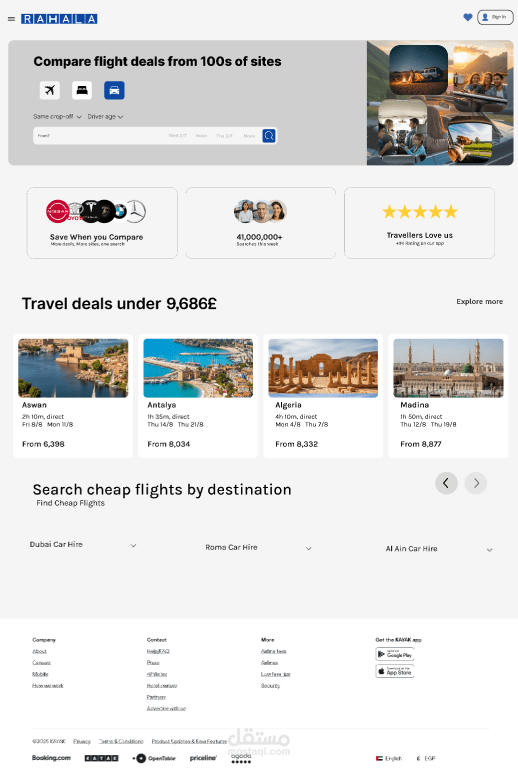Select the hotels bed icon

point(82,90)
